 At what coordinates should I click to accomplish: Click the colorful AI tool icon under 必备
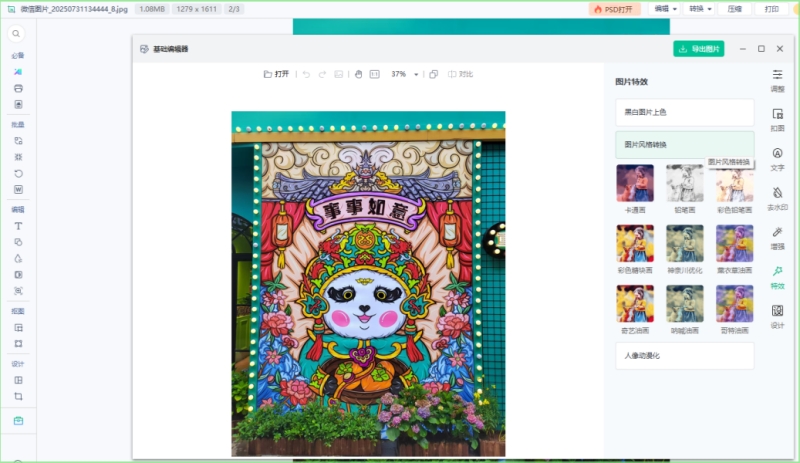(x=18, y=72)
